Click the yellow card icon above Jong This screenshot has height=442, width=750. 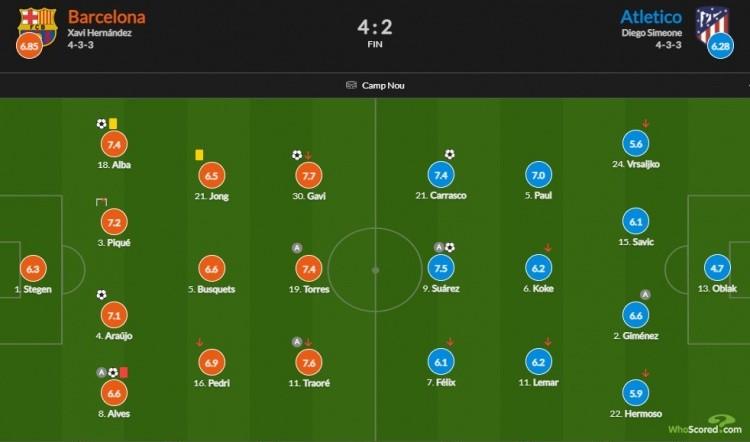click(x=199, y=155)
